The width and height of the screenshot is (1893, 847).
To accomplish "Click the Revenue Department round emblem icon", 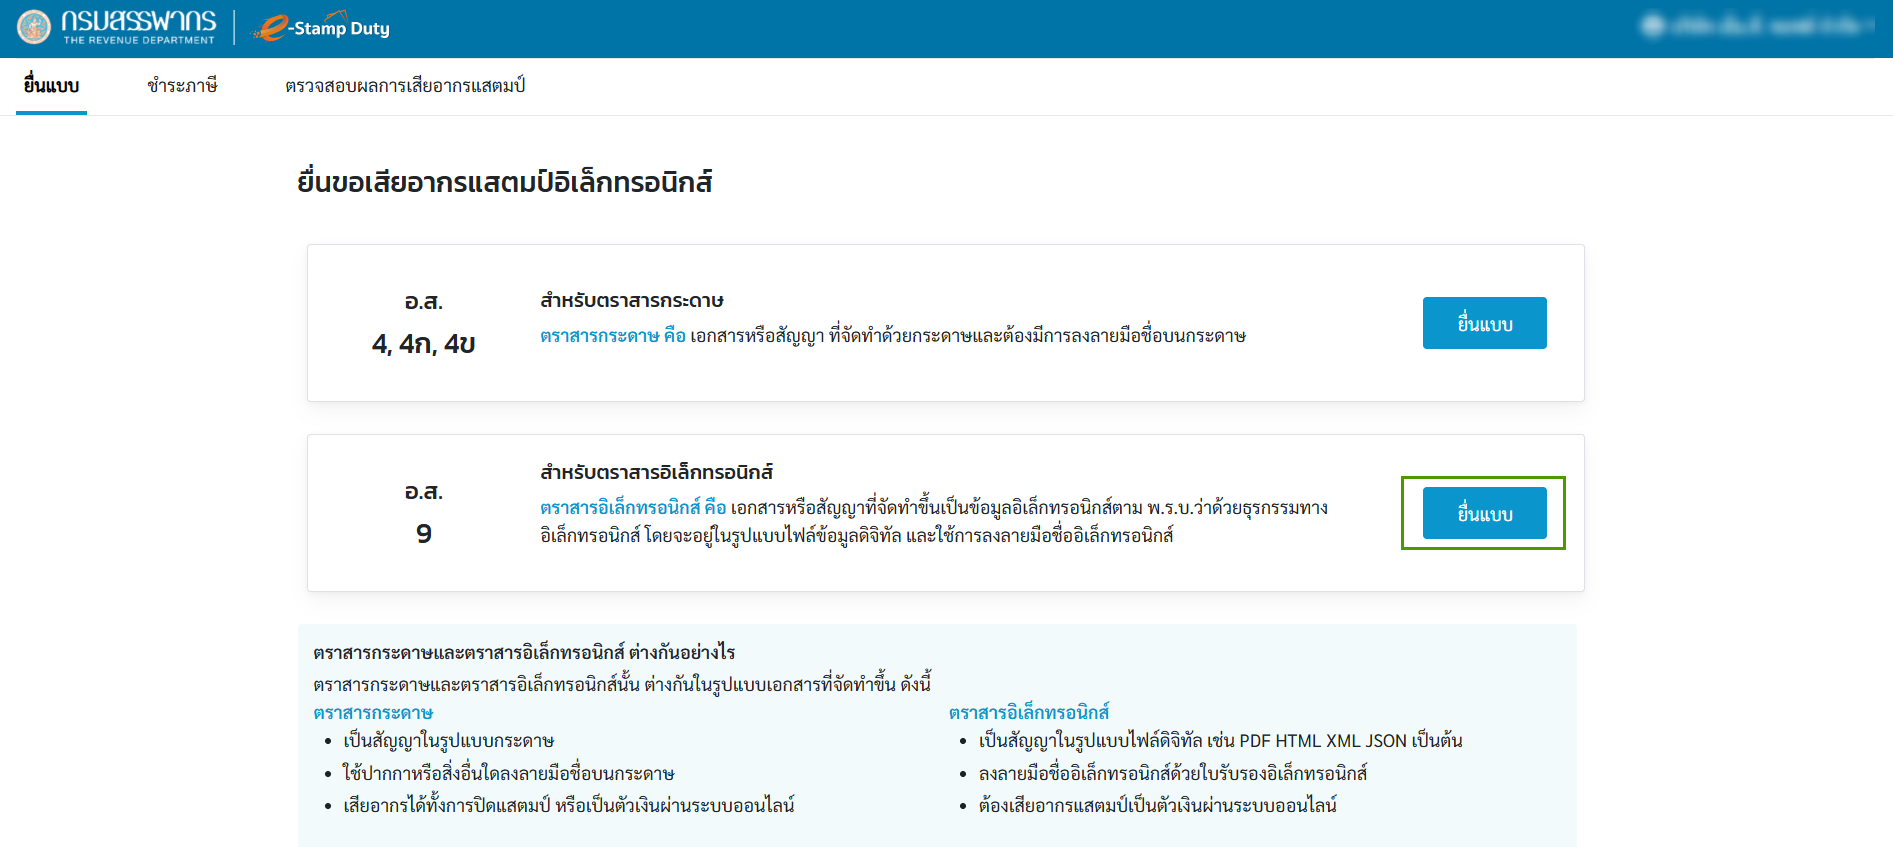I will tap(34, 27).
